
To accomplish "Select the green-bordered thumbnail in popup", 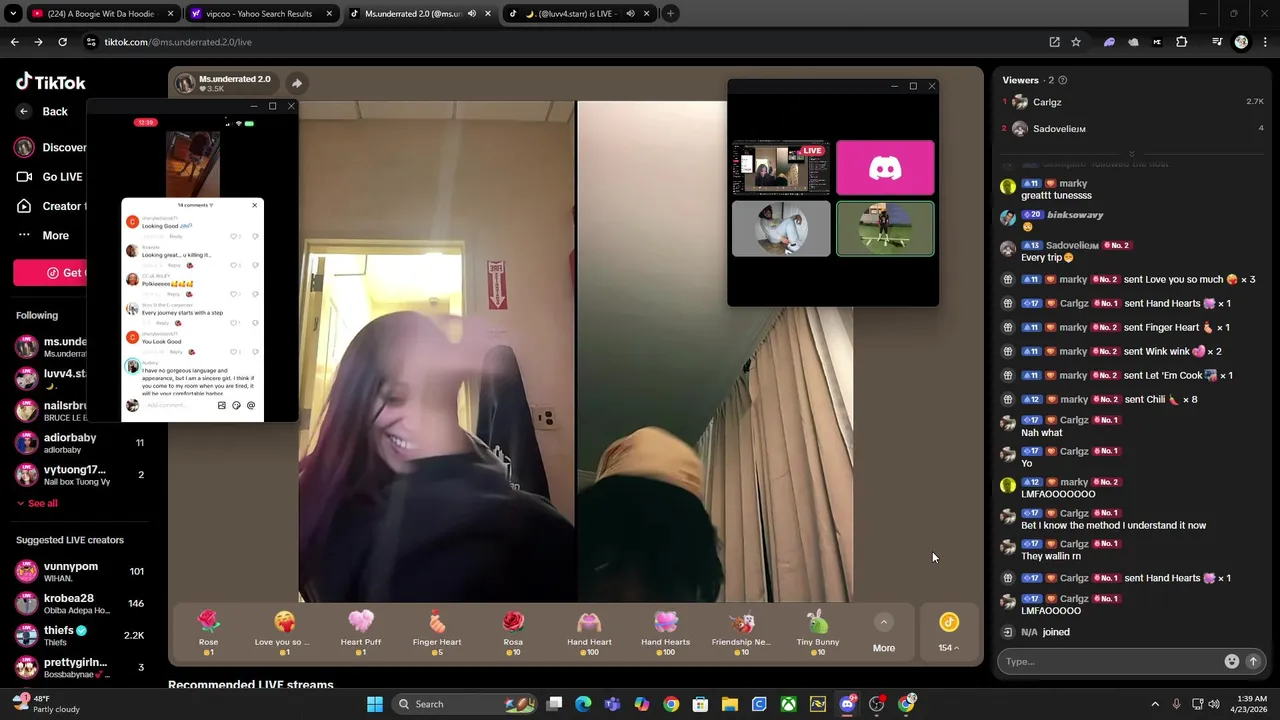I will pyautogui.click(x=885, y=229).
